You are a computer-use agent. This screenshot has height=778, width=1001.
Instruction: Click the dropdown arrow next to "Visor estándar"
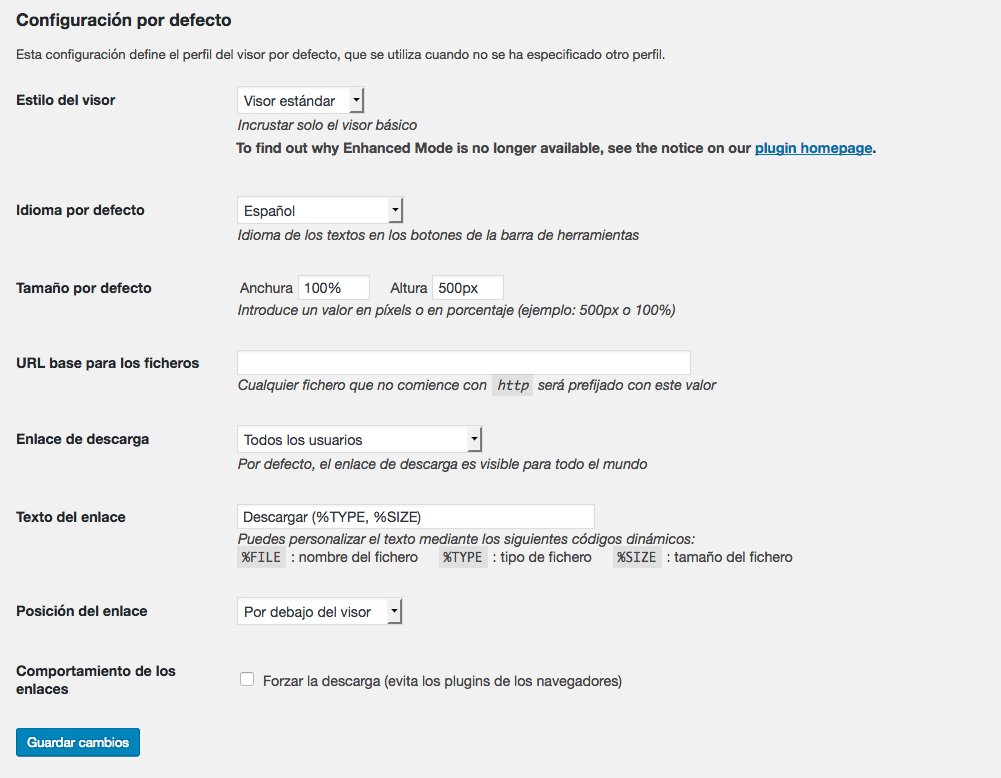(356, 100)
